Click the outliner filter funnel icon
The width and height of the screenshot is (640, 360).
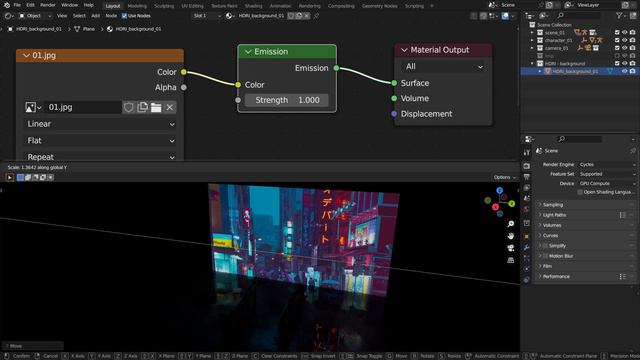pos(619,16)
